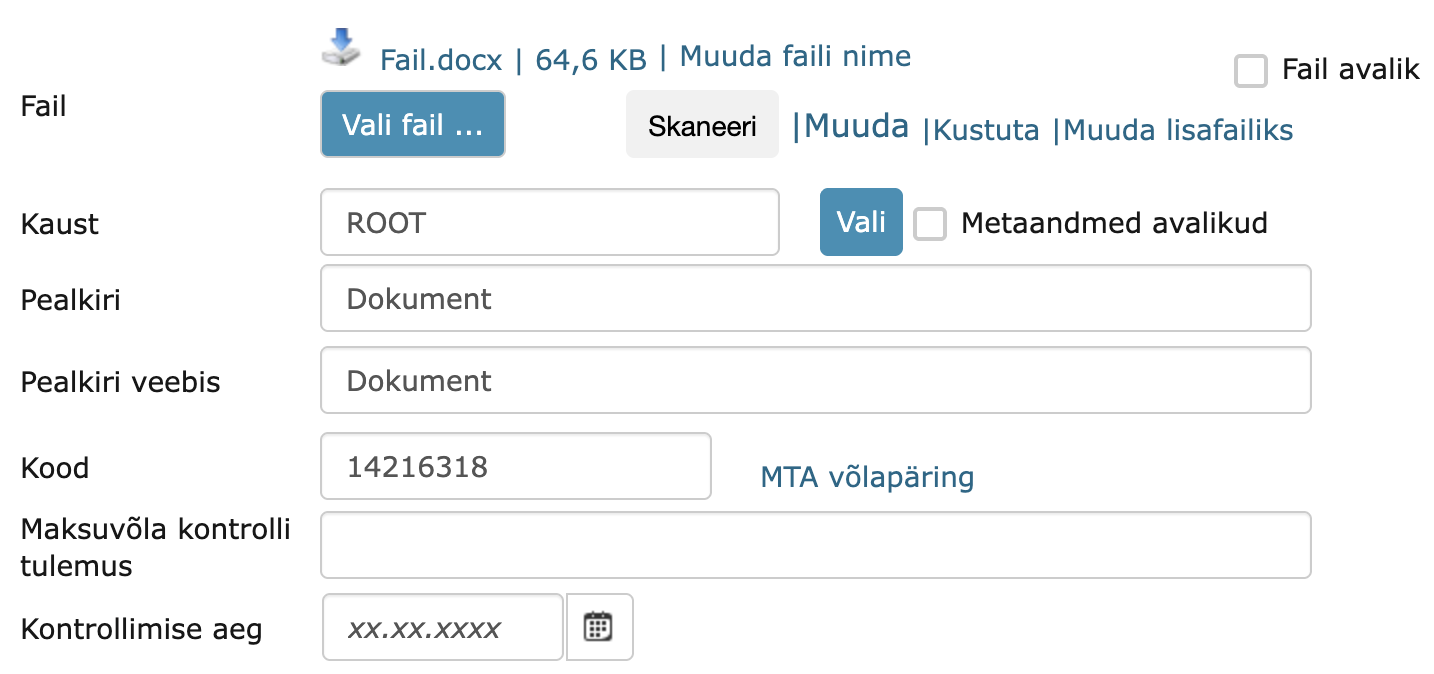Click the Maksuvõla kontrolli tulemus field
The image size is (1434, 674).
coord(816,545)
